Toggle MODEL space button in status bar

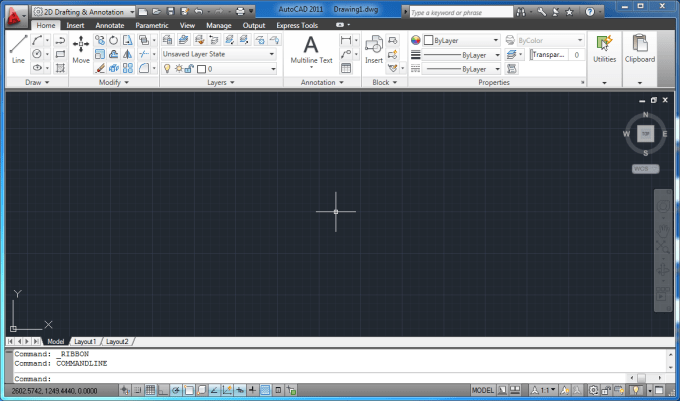pyautogui.click(x=483, y=390)
